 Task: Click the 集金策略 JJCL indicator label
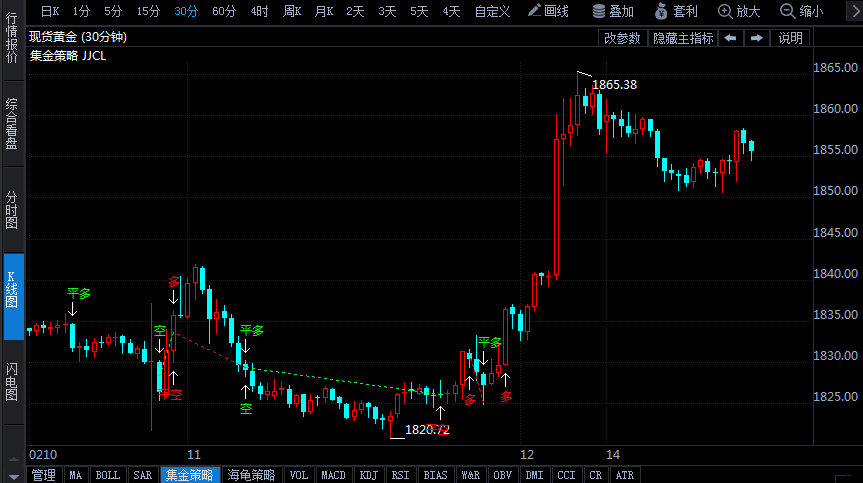(x=68, y=56)
